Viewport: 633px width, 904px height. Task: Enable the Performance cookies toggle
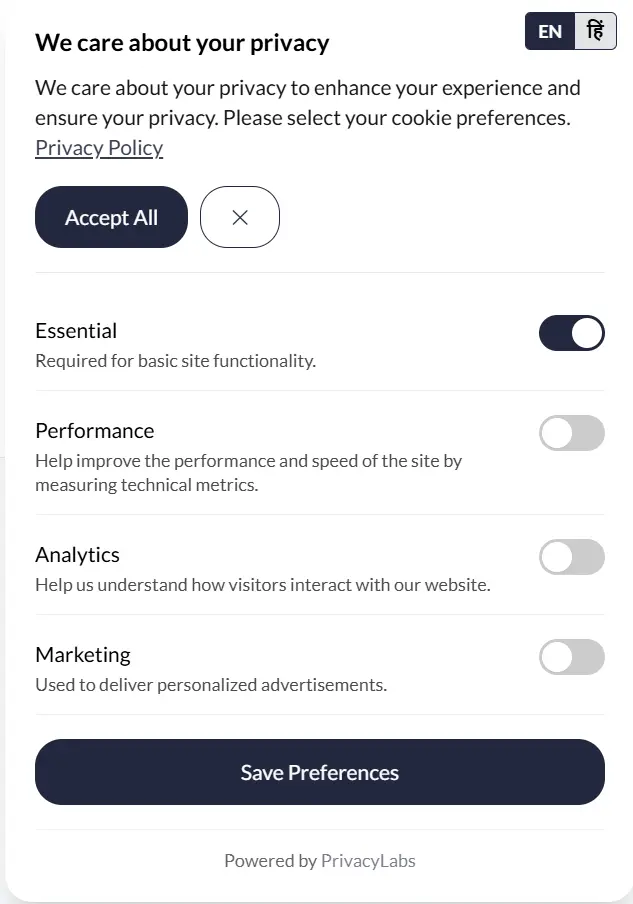pyautogui.click(x=572, y=433)
